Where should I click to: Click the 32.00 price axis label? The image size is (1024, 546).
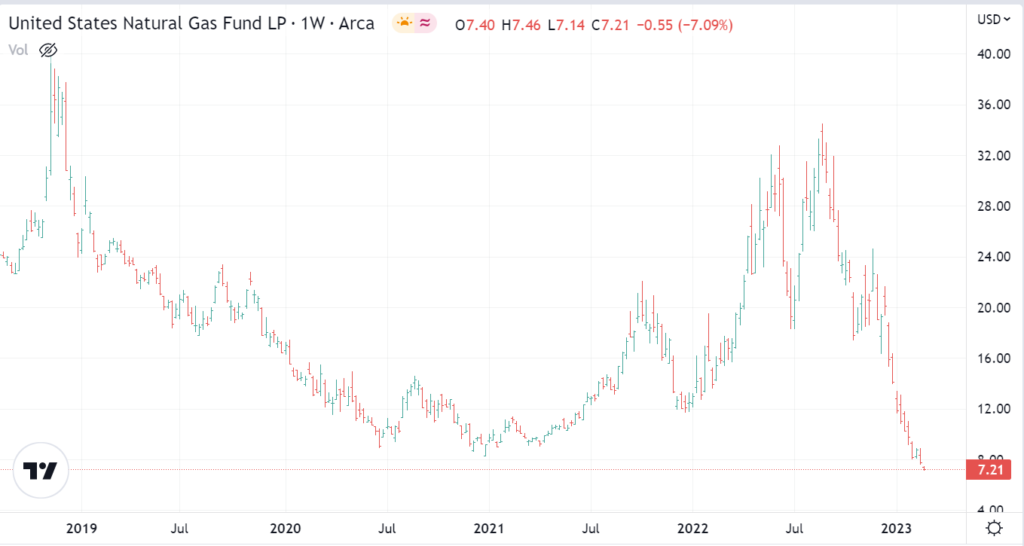coord(993,155)
